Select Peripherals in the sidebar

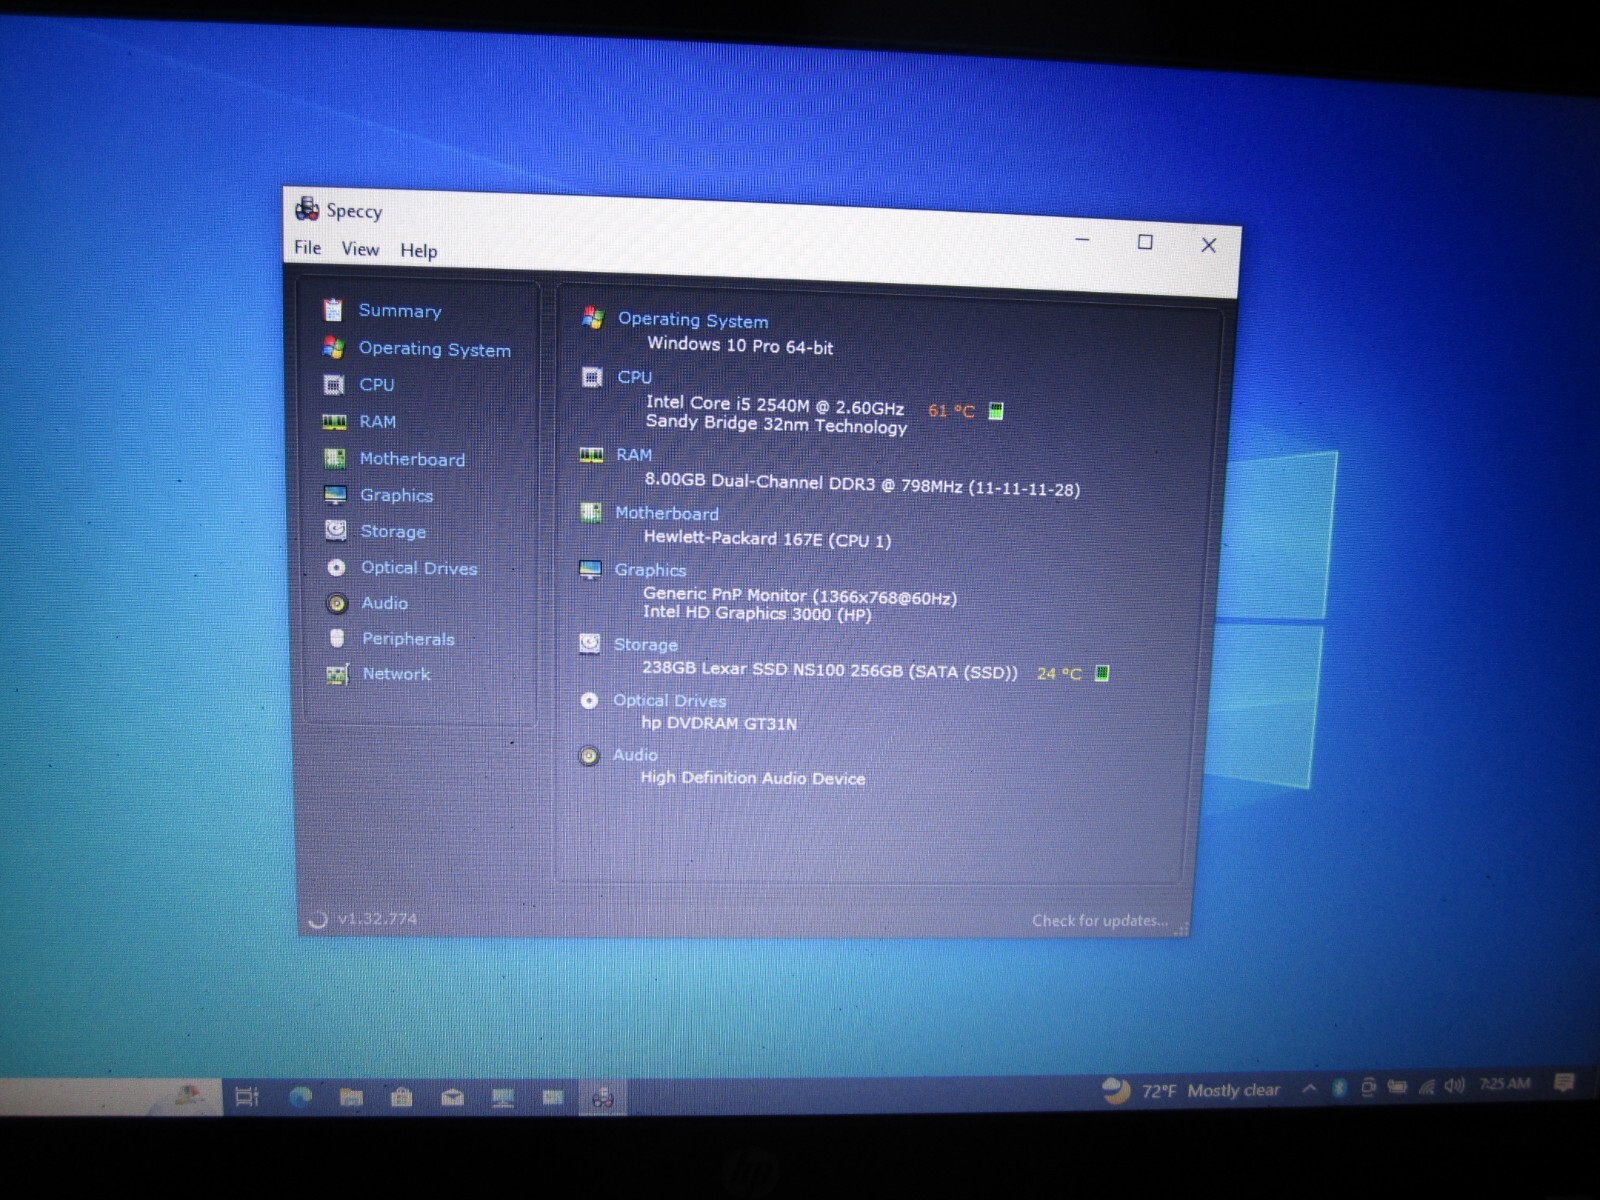click(x=408, y=639)
